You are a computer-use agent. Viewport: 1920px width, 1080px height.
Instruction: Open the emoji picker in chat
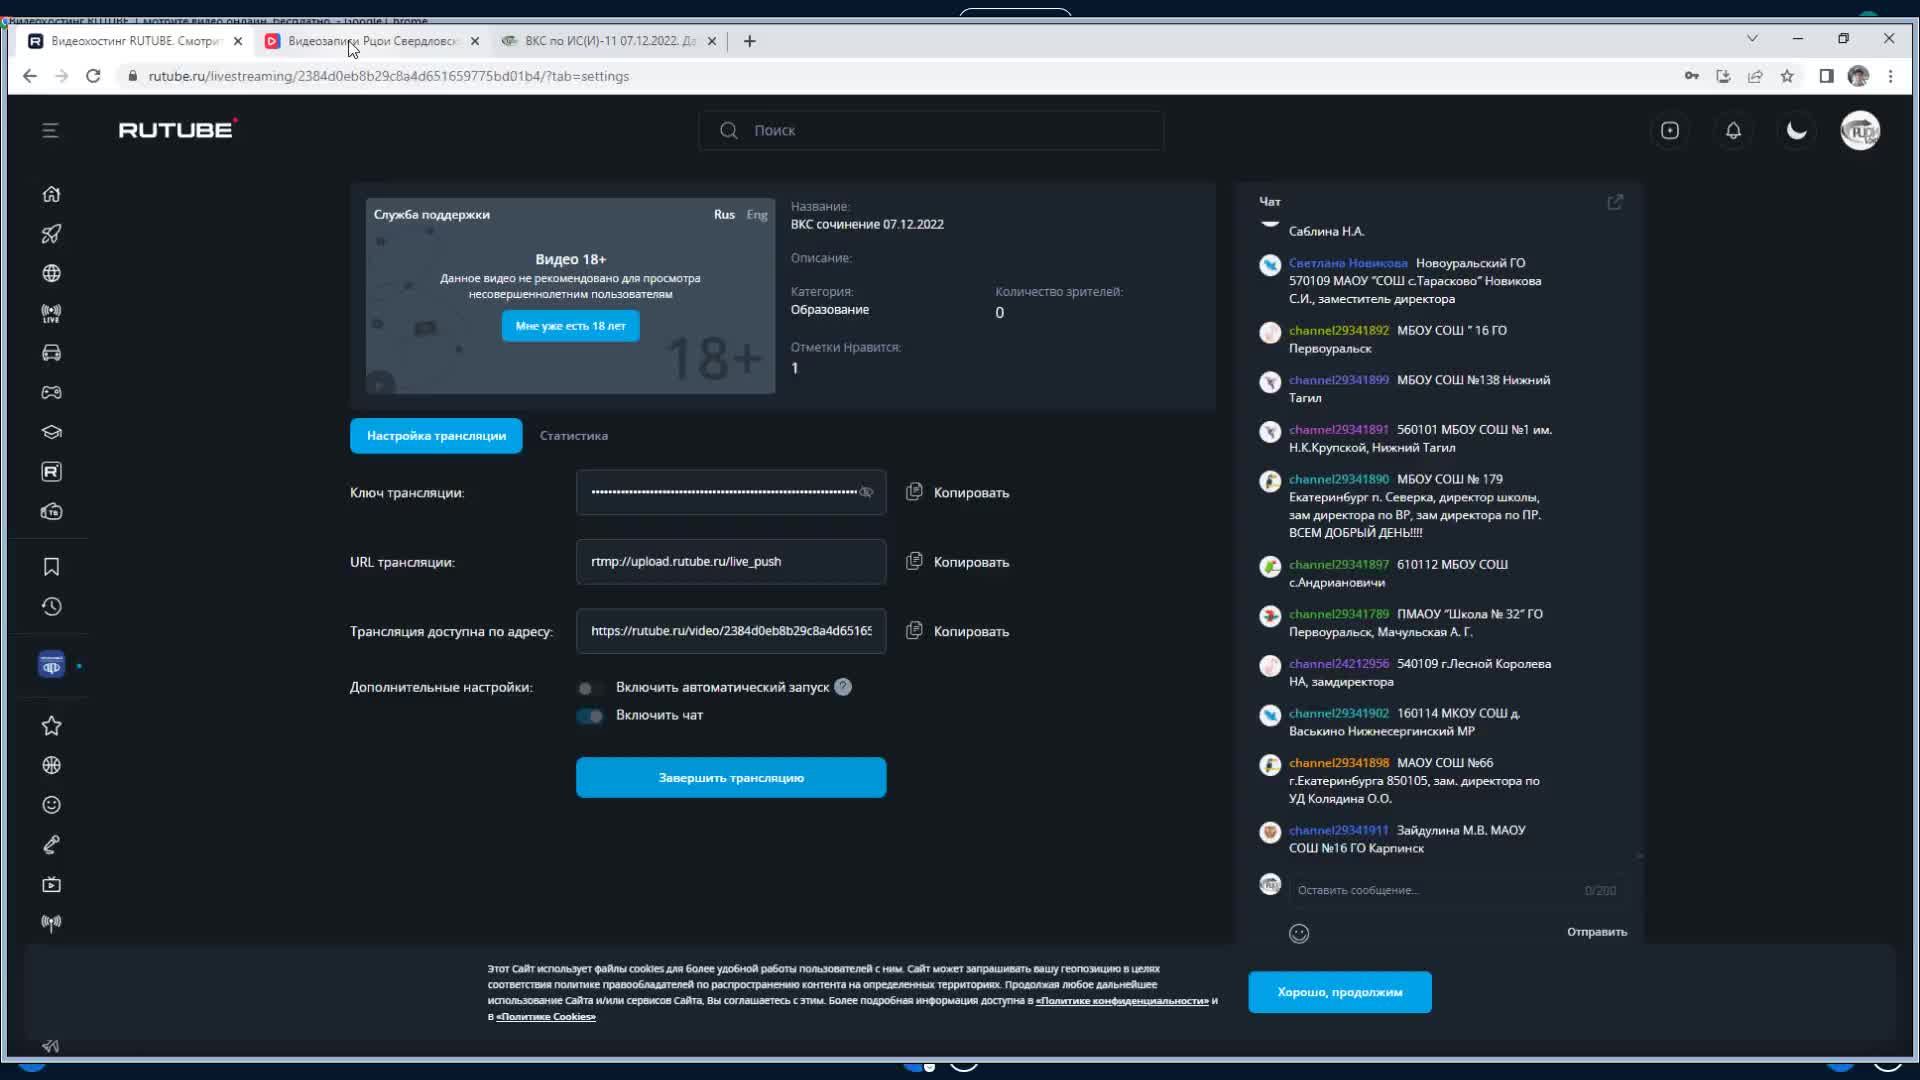click(1298, 933)
